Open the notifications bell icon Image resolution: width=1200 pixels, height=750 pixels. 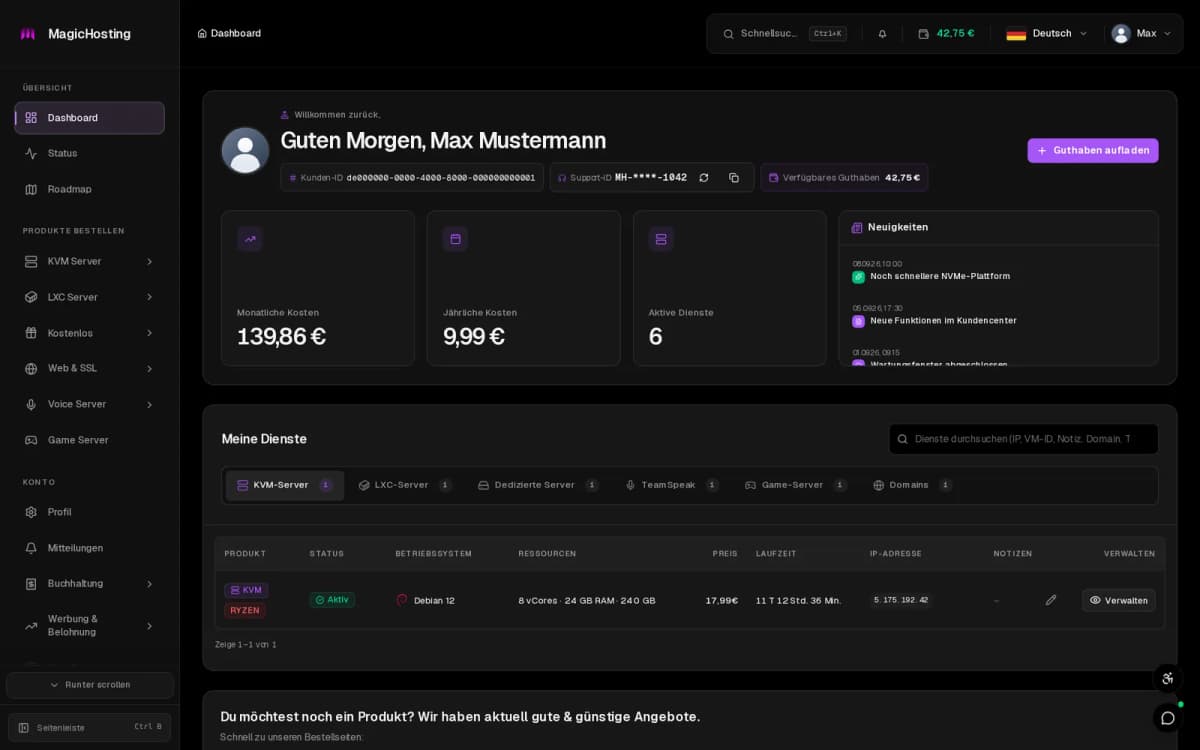882,34
